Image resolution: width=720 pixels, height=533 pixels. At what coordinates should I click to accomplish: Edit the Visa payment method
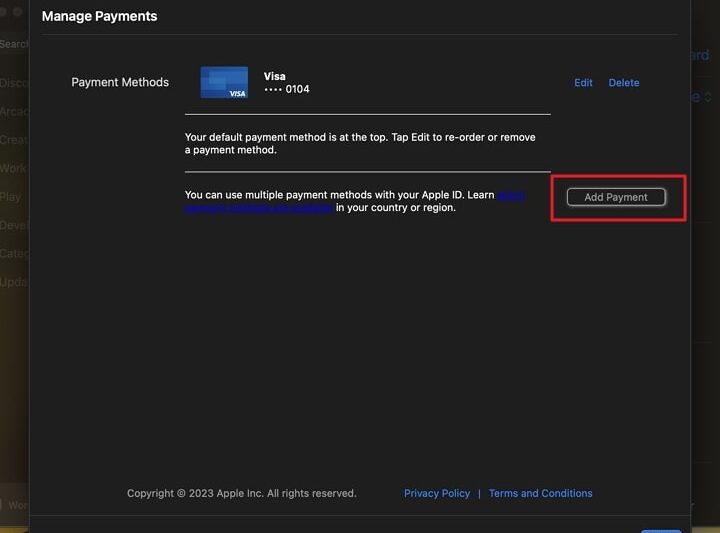point(583,83)
